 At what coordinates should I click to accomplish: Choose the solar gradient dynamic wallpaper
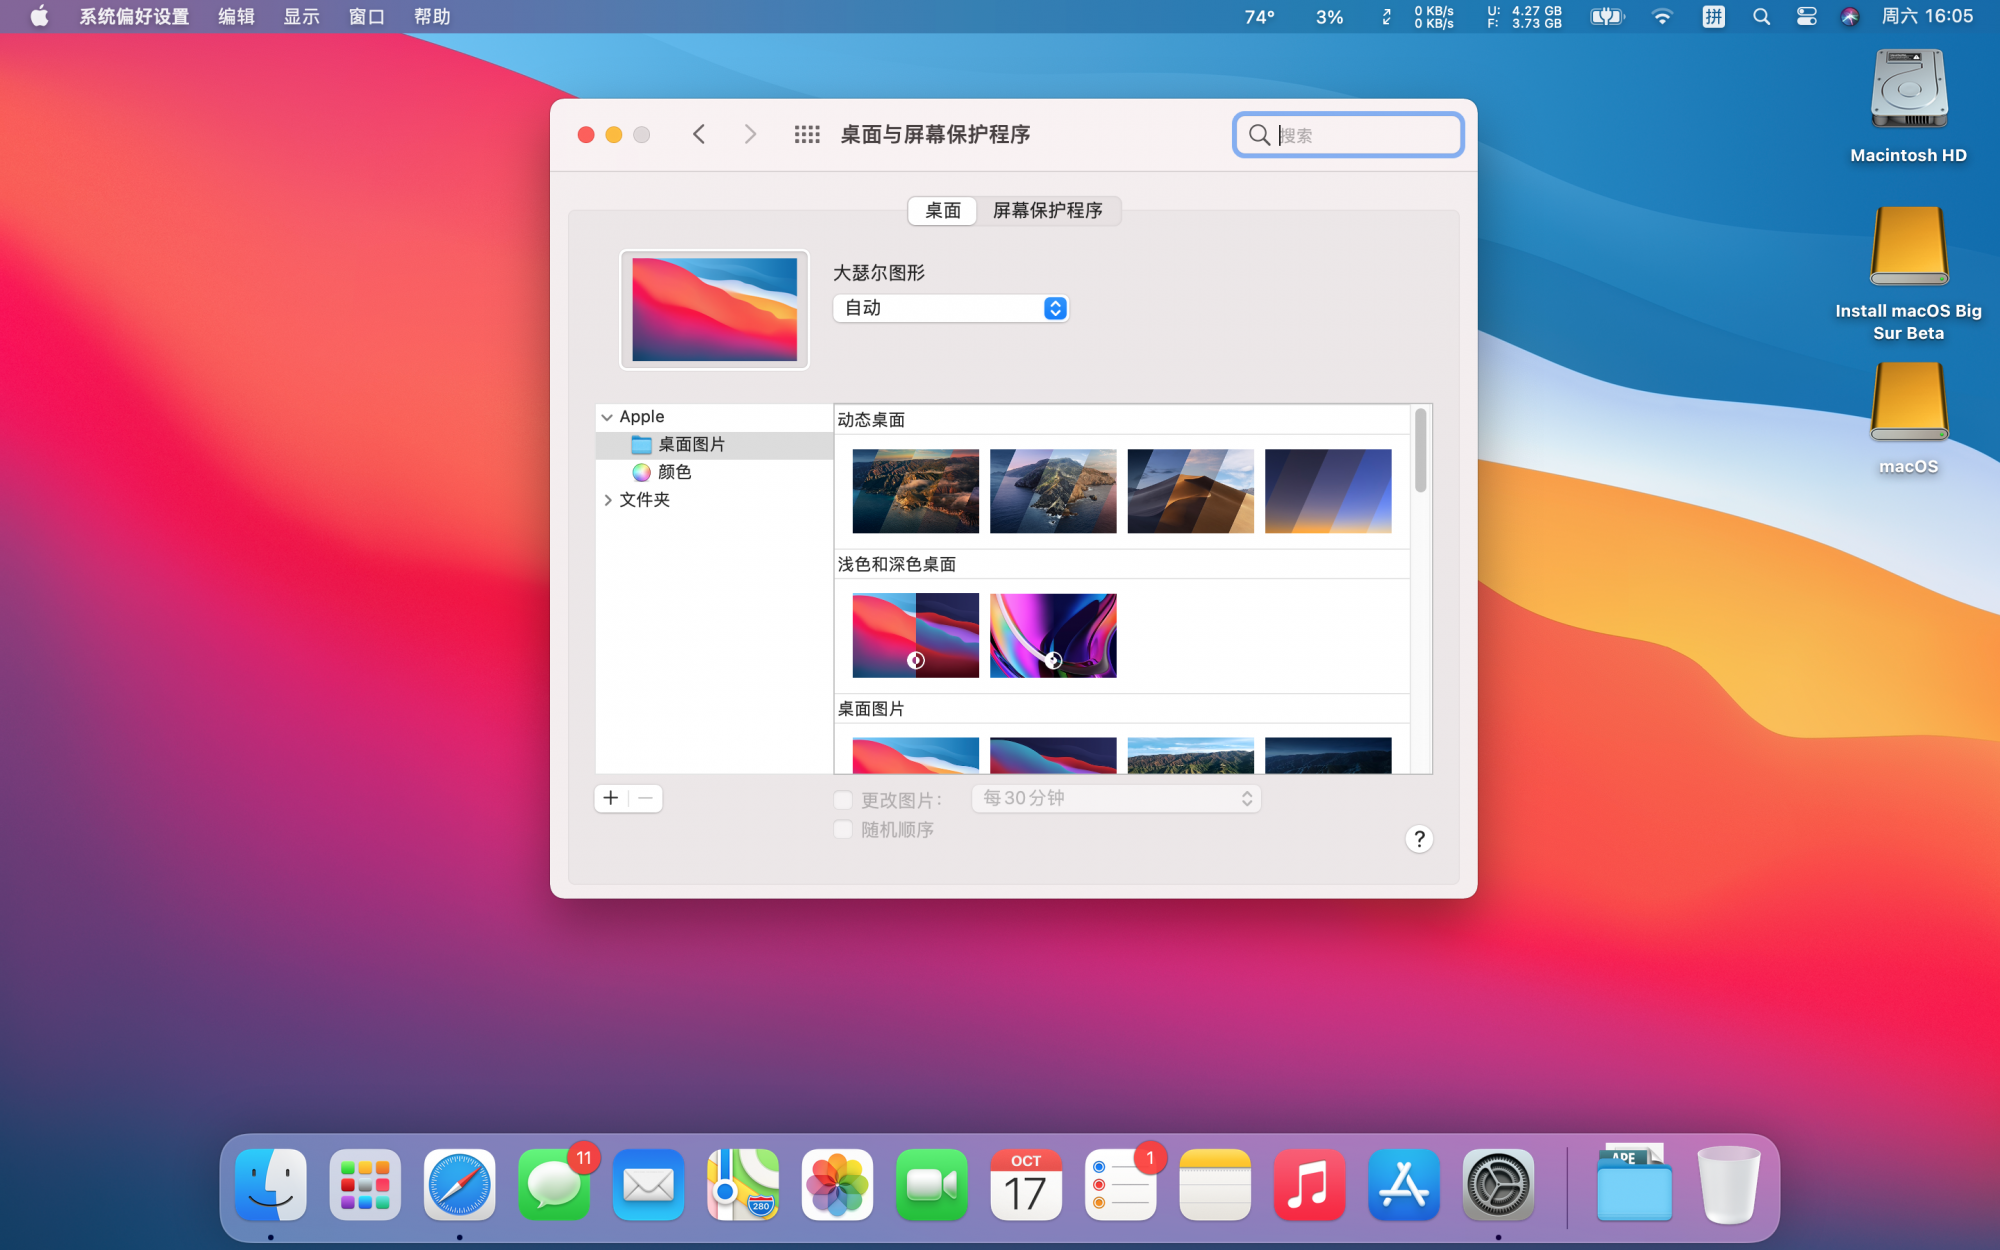1328,491
